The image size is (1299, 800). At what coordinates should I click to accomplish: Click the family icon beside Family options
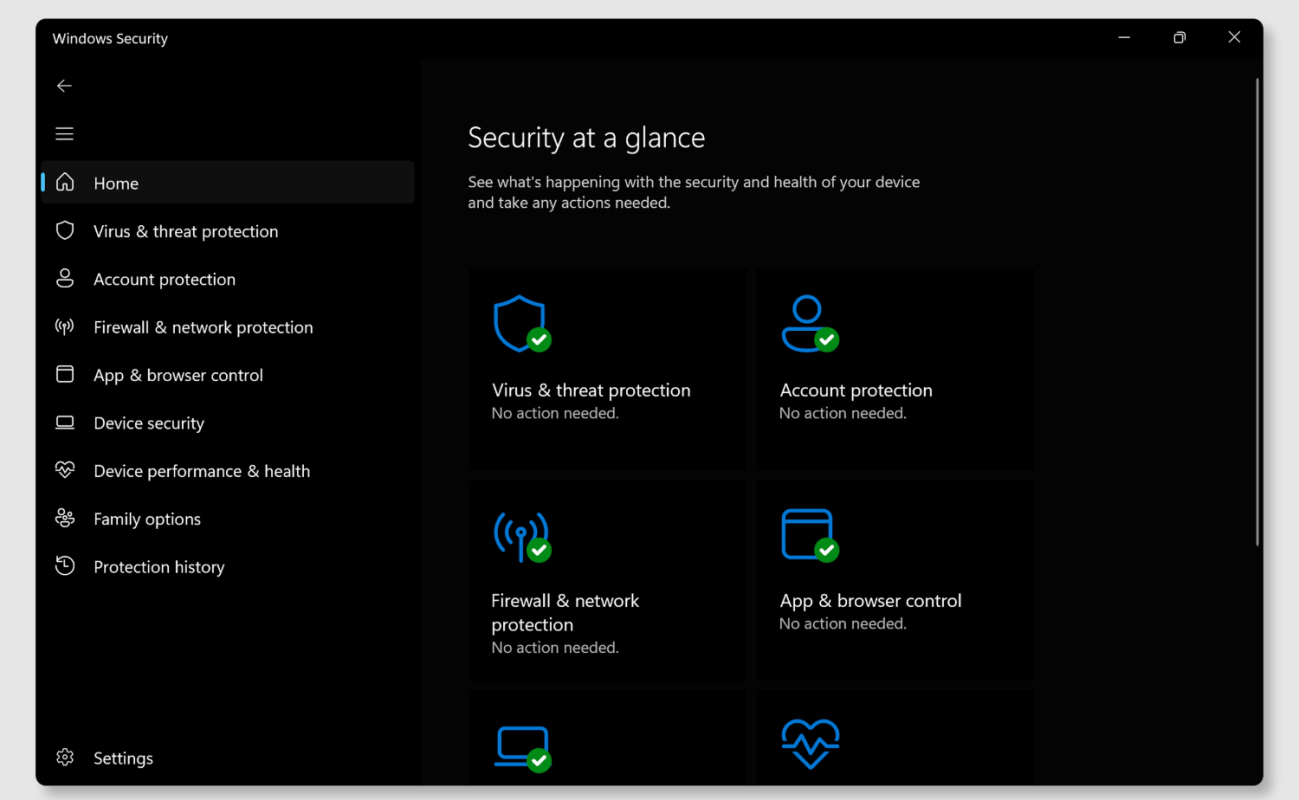click(x=65, y=518)
